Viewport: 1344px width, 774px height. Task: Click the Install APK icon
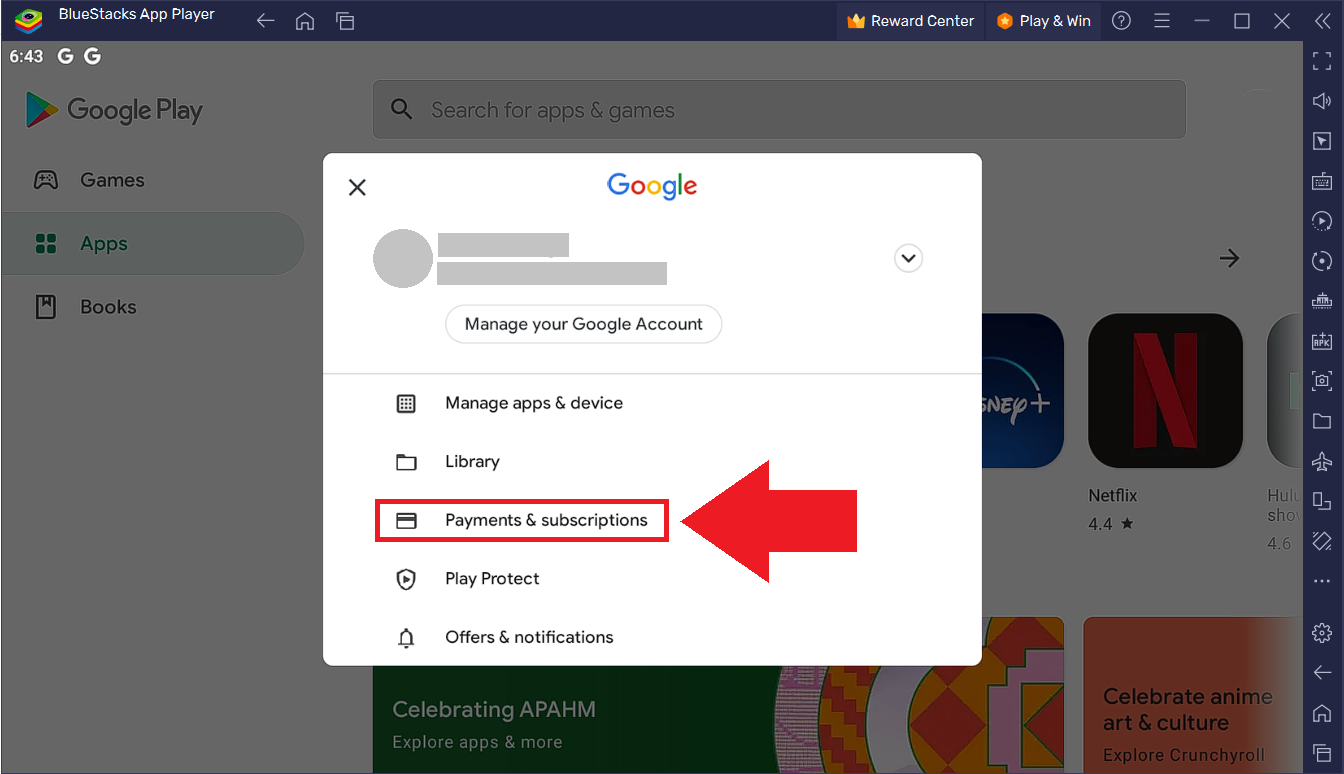pos(1322,341)
